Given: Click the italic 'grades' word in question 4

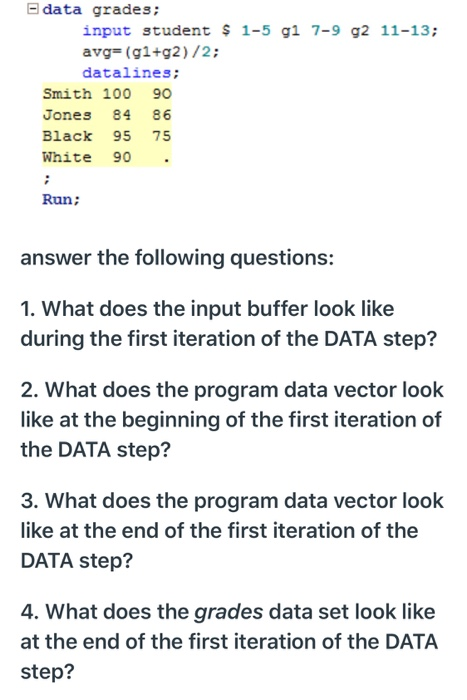Looking at the screenshot, I should pos(229,612).
